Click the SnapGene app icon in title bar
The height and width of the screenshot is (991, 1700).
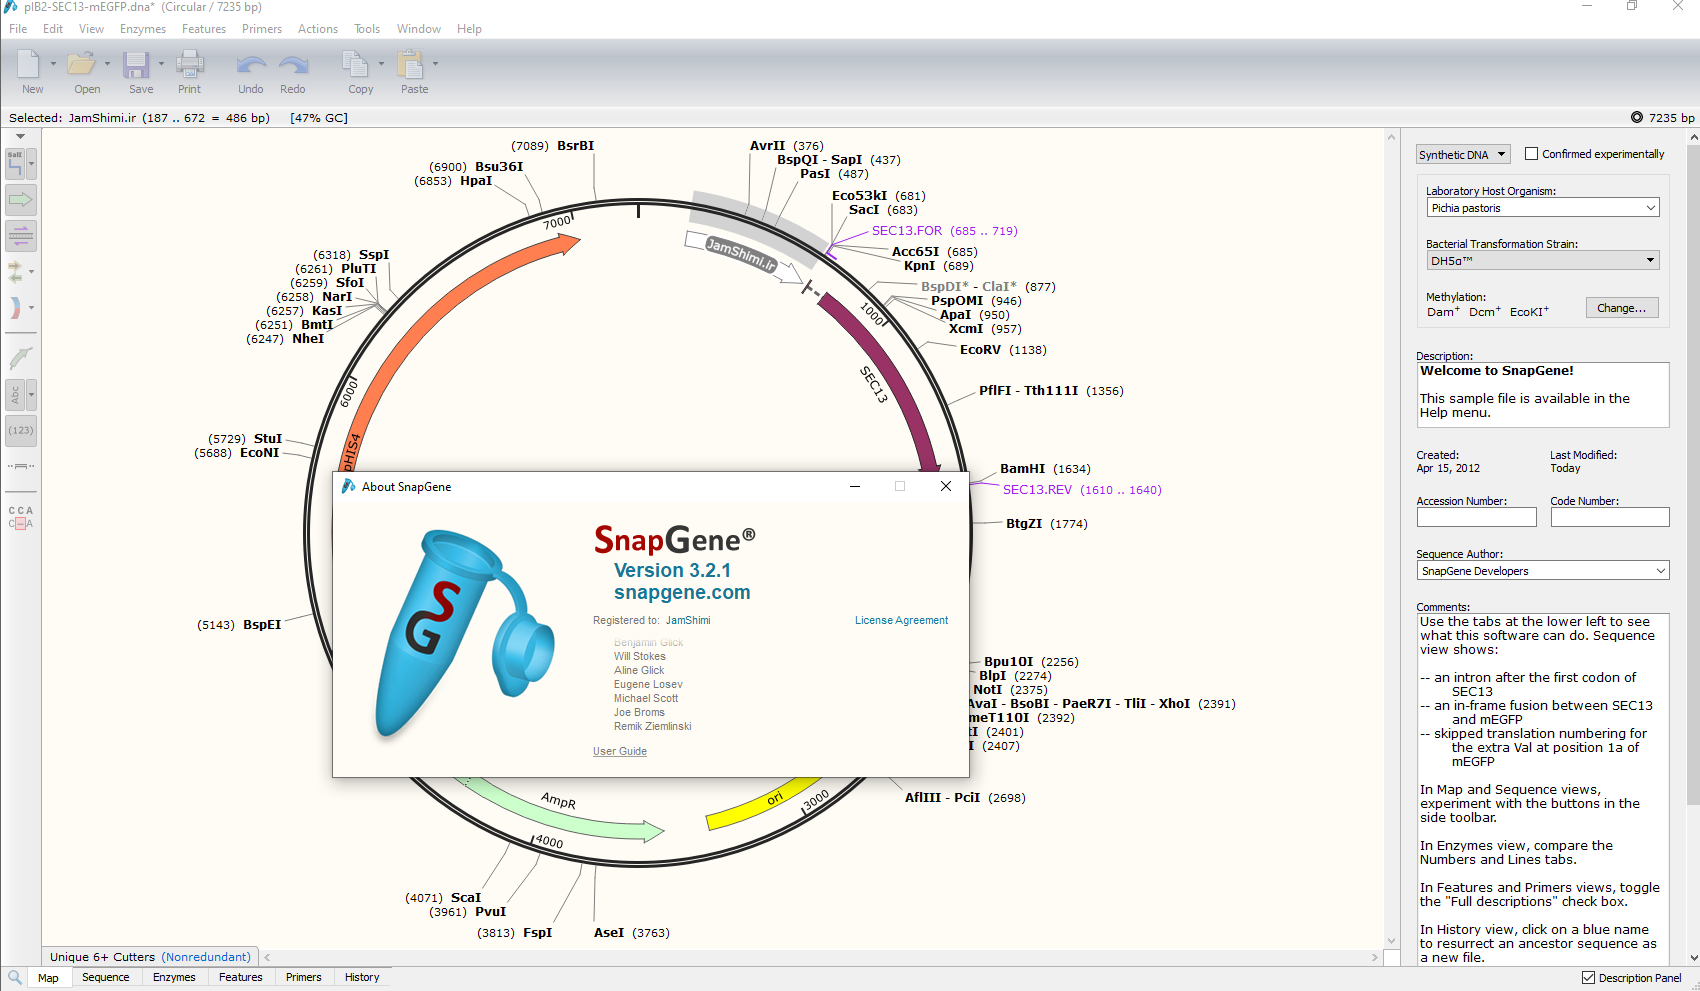(x=10, y=7)
